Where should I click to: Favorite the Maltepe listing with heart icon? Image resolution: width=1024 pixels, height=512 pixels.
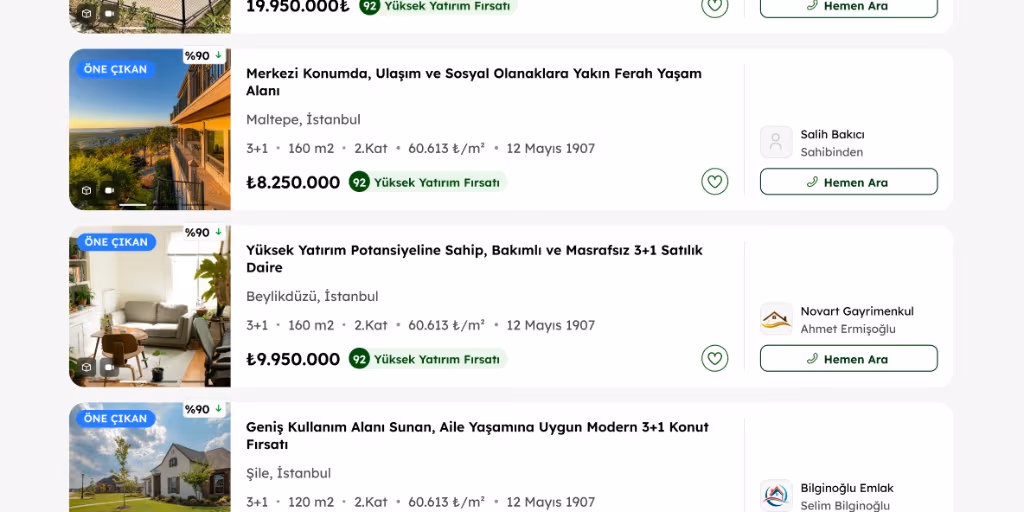click(714, 182)
